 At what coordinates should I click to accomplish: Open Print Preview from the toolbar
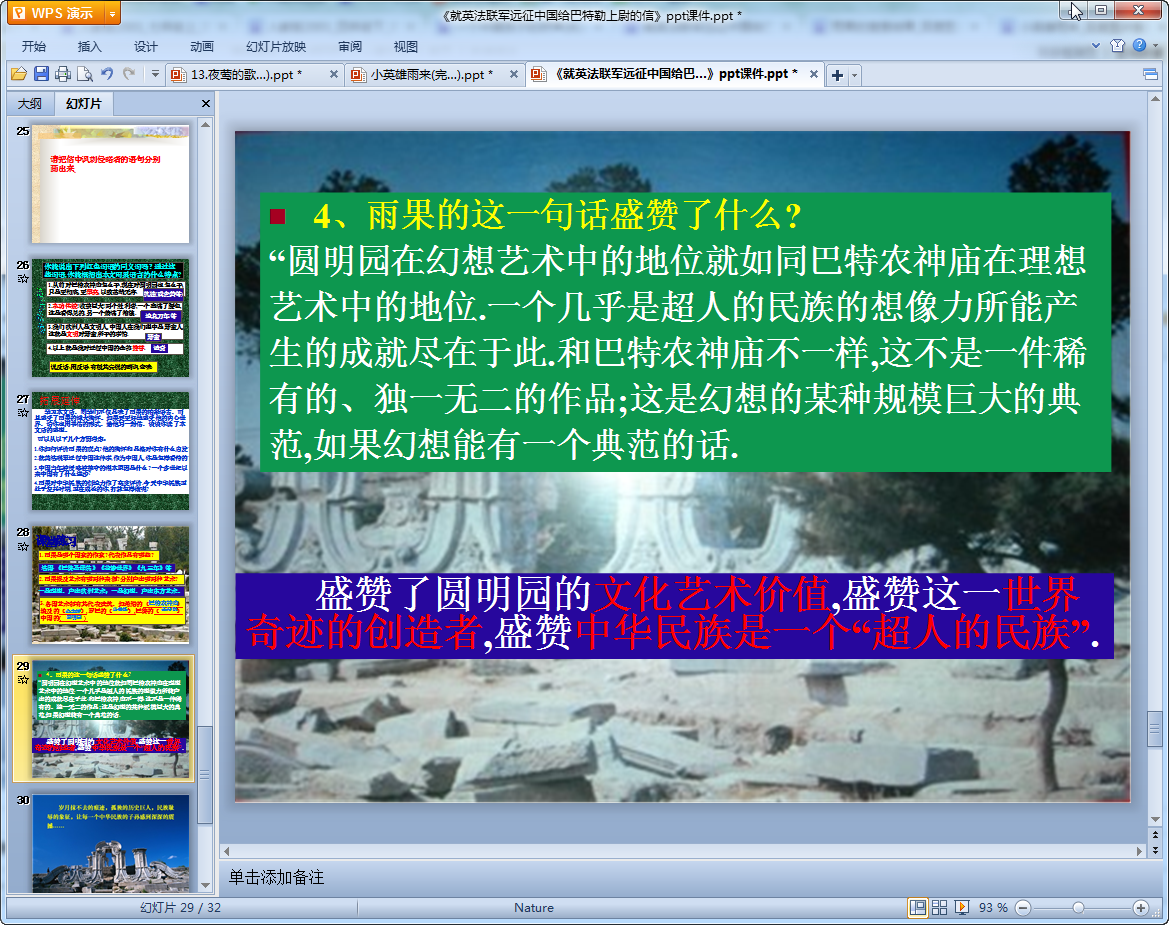point(85,75)
